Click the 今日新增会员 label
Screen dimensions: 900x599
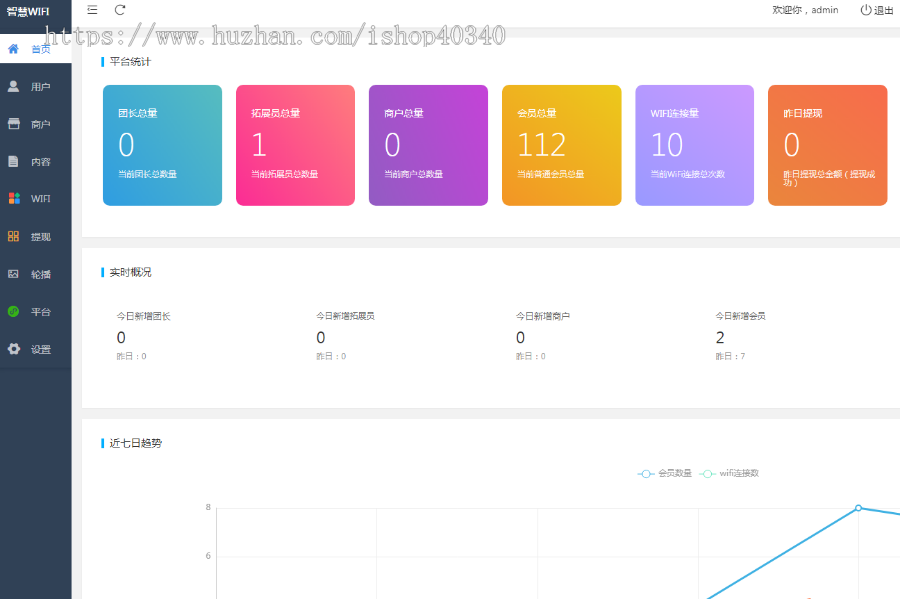tap(740, 316)
